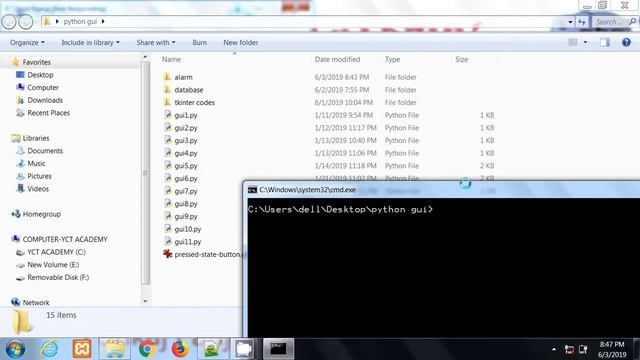Open the Documents library
The height and width of the screenshot is (360, 640).
coord(40,151)
